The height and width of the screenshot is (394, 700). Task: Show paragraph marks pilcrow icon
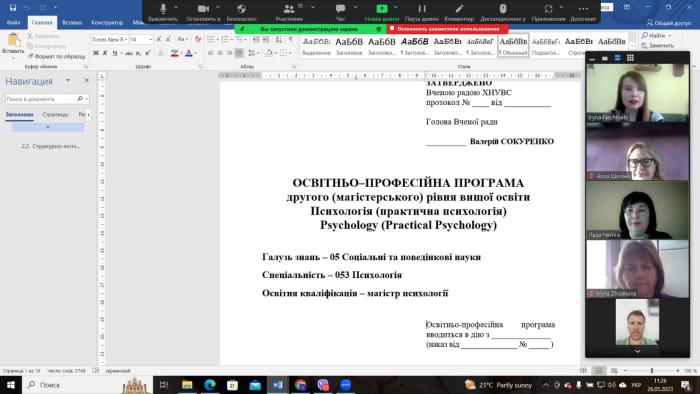[291, 40]
